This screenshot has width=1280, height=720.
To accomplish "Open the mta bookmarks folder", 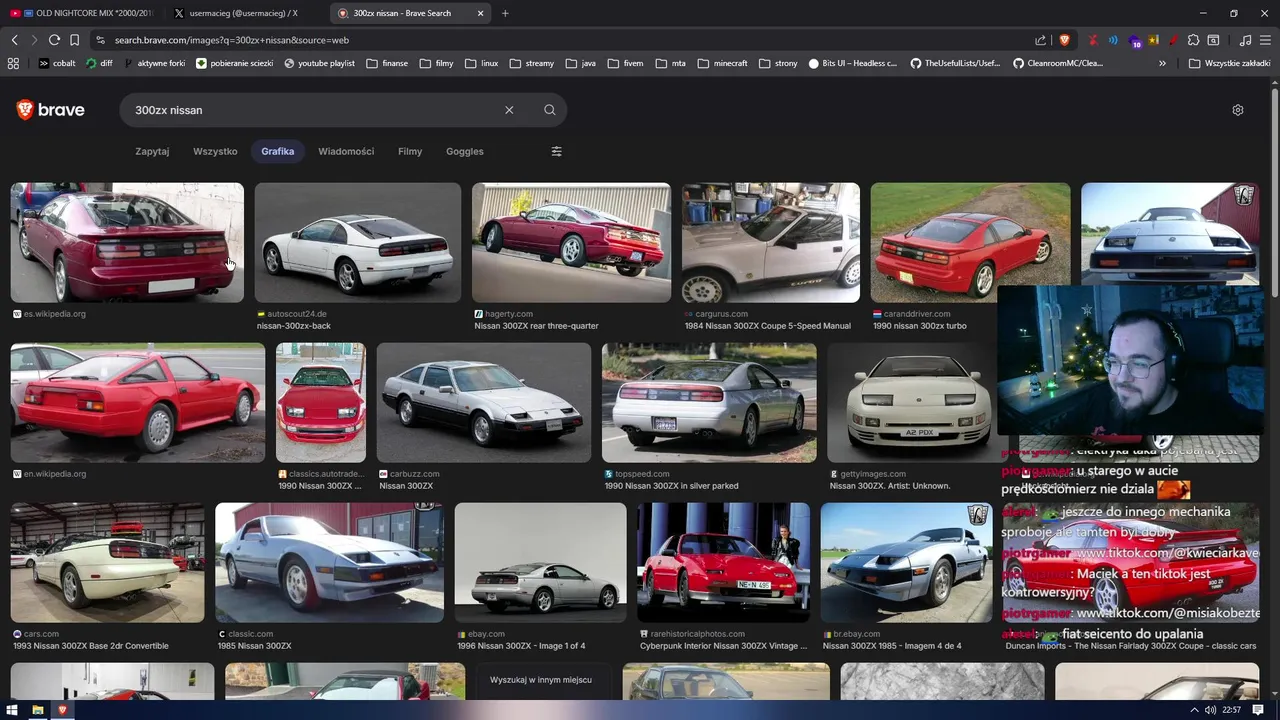I will click(x=670, y=63).
